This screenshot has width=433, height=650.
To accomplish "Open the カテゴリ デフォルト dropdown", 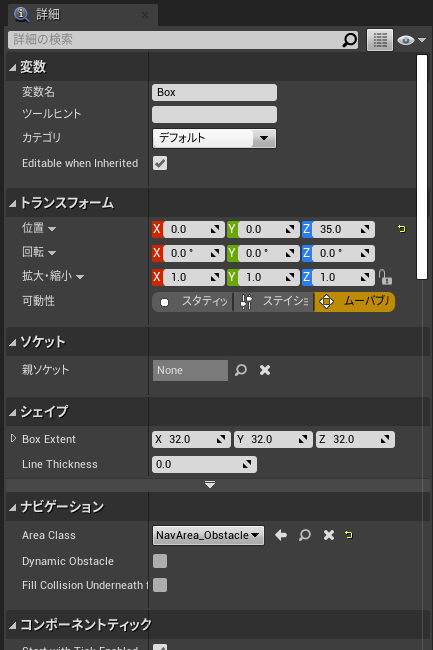I will pos(214,138).
